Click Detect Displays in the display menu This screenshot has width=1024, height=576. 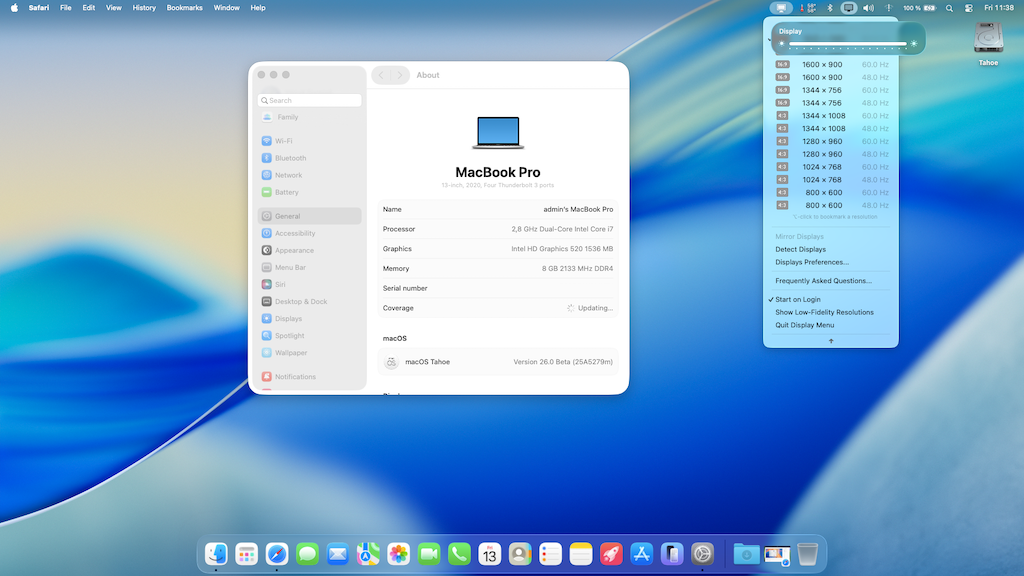click(x=800, y=249)
